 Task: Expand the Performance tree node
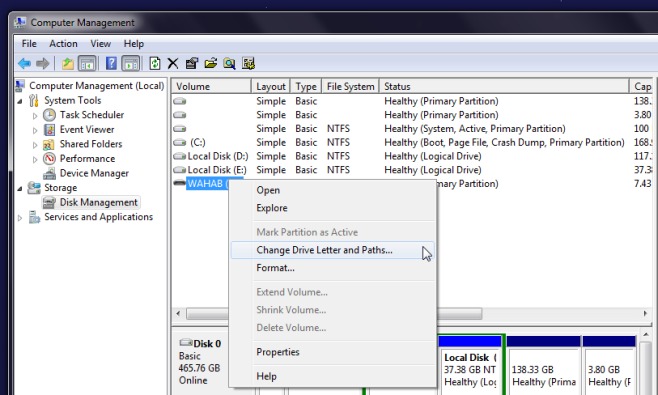click(35, 159)
